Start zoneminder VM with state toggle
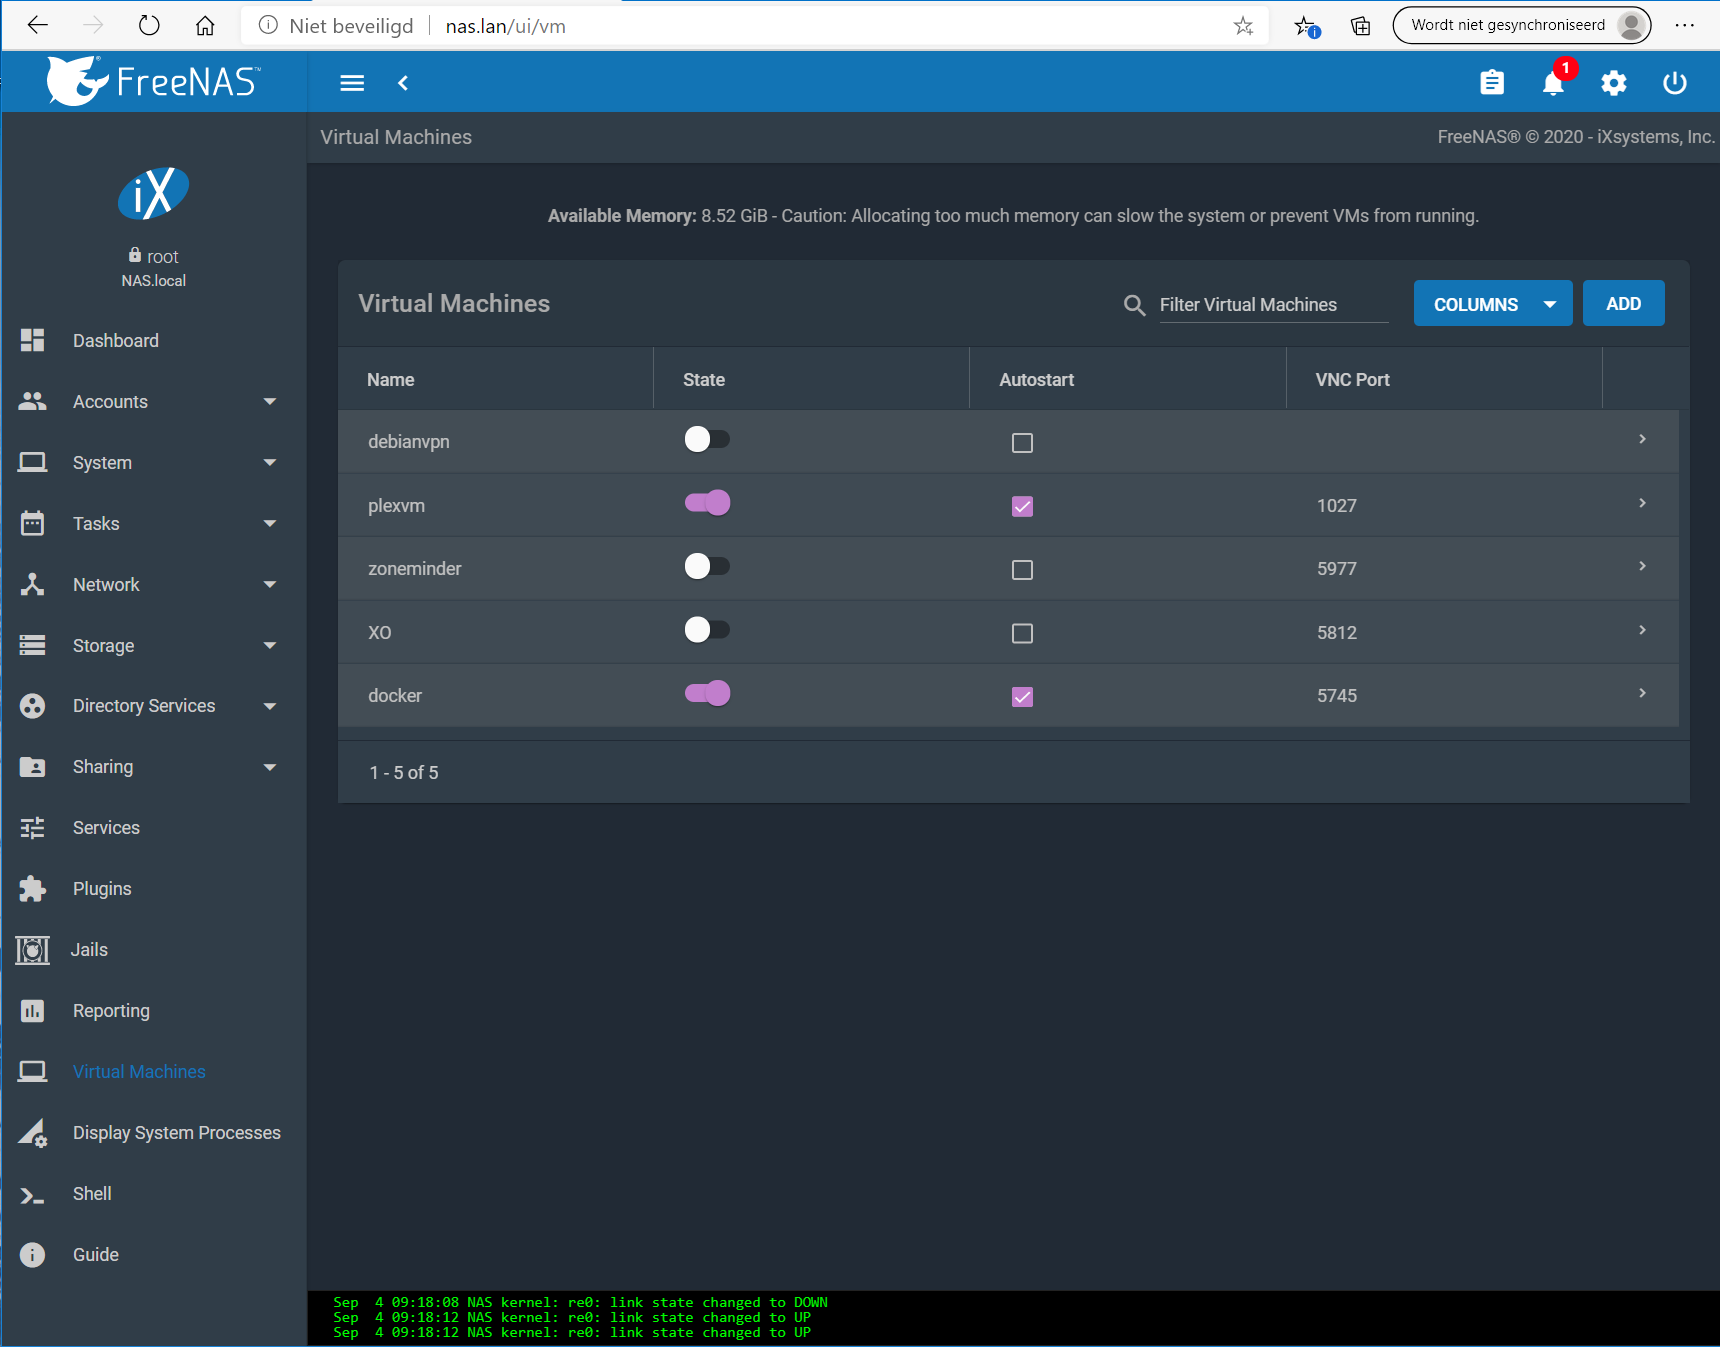This screenshot has height=1347, width=1720. (707, 566)
